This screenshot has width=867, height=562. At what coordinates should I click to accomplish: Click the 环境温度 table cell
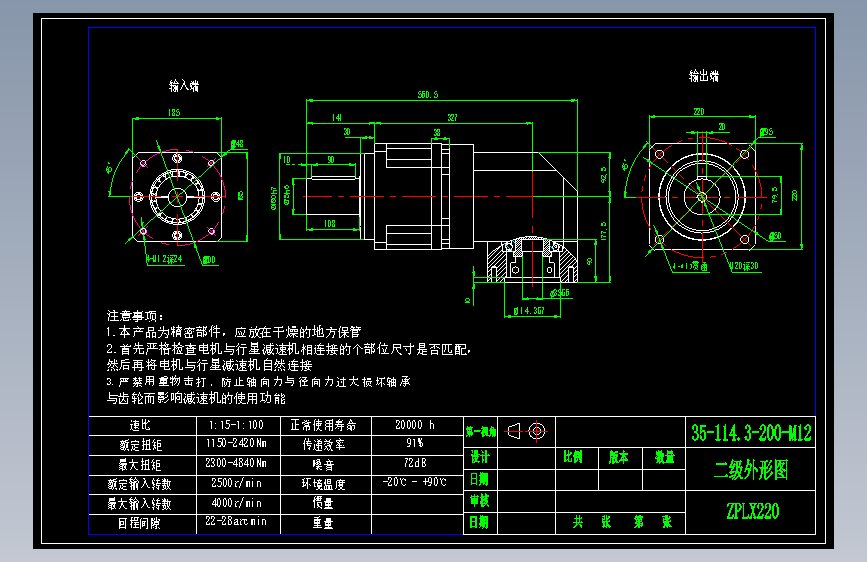326,485
